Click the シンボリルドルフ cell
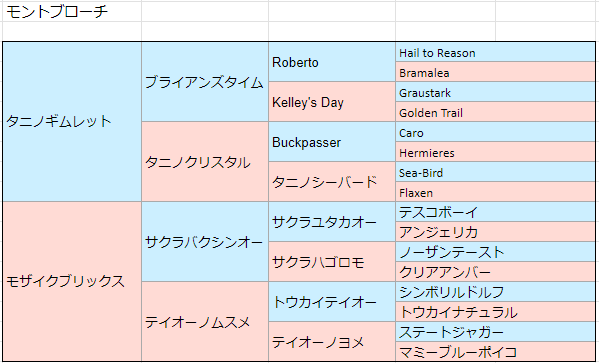599x363 pixels. [x=495, y=292]
